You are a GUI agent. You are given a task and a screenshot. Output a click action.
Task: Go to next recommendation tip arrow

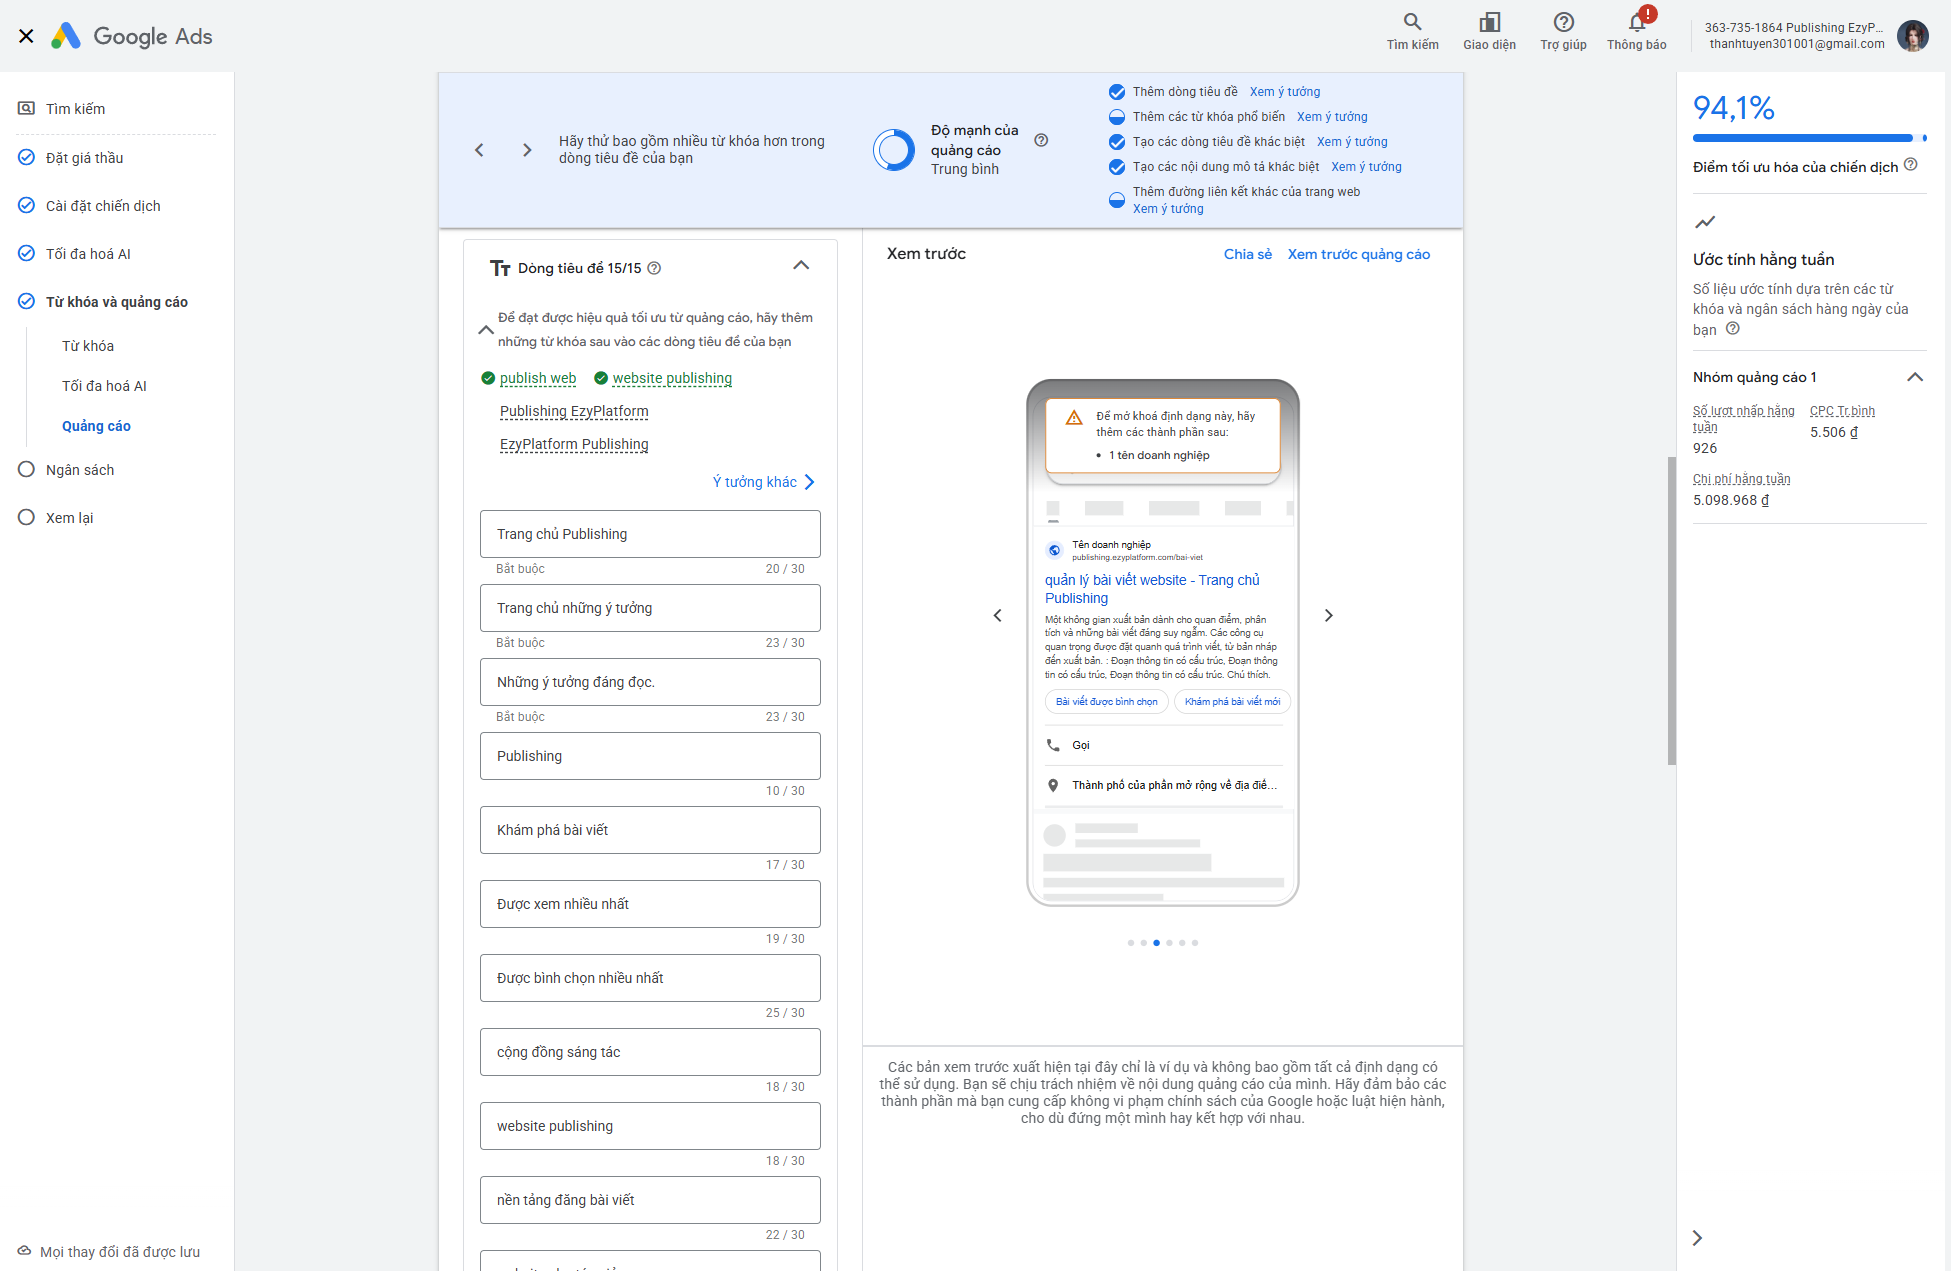click(x=527, y=150)
